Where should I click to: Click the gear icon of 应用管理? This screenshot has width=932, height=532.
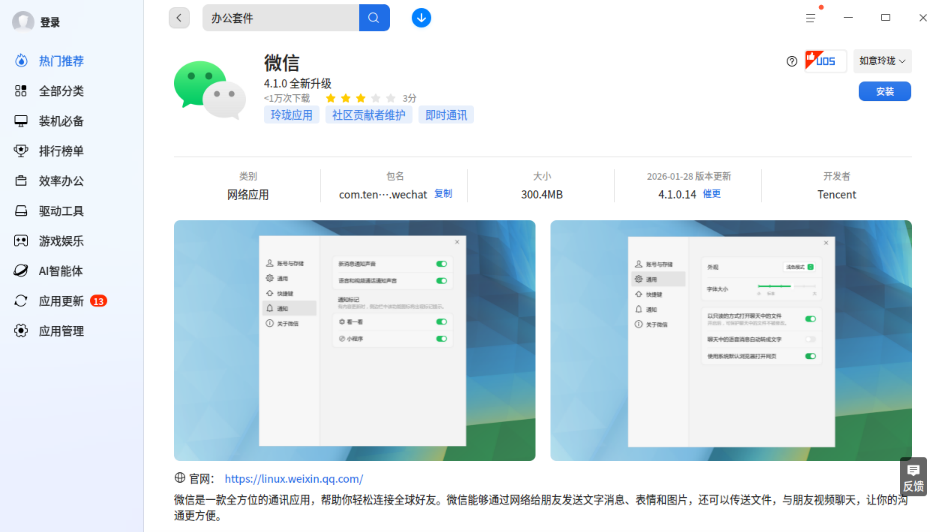pyautogui.click(x=21, y=331)
